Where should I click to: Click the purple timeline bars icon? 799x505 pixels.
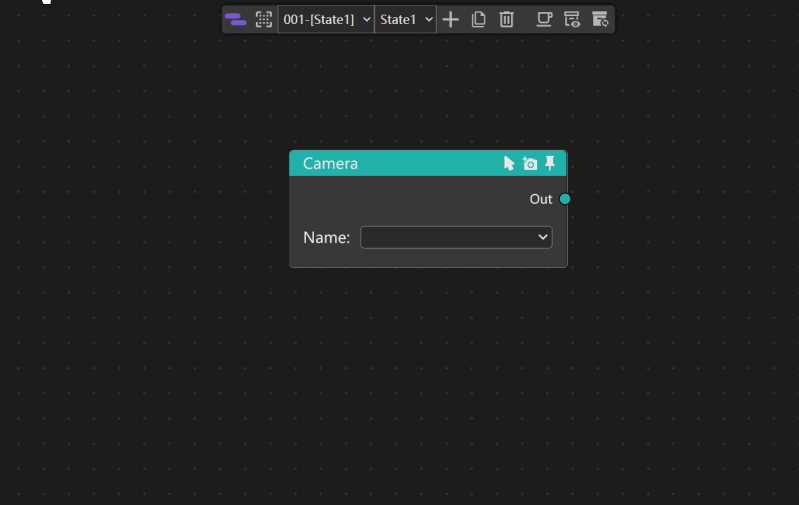[x=235, y=19]
